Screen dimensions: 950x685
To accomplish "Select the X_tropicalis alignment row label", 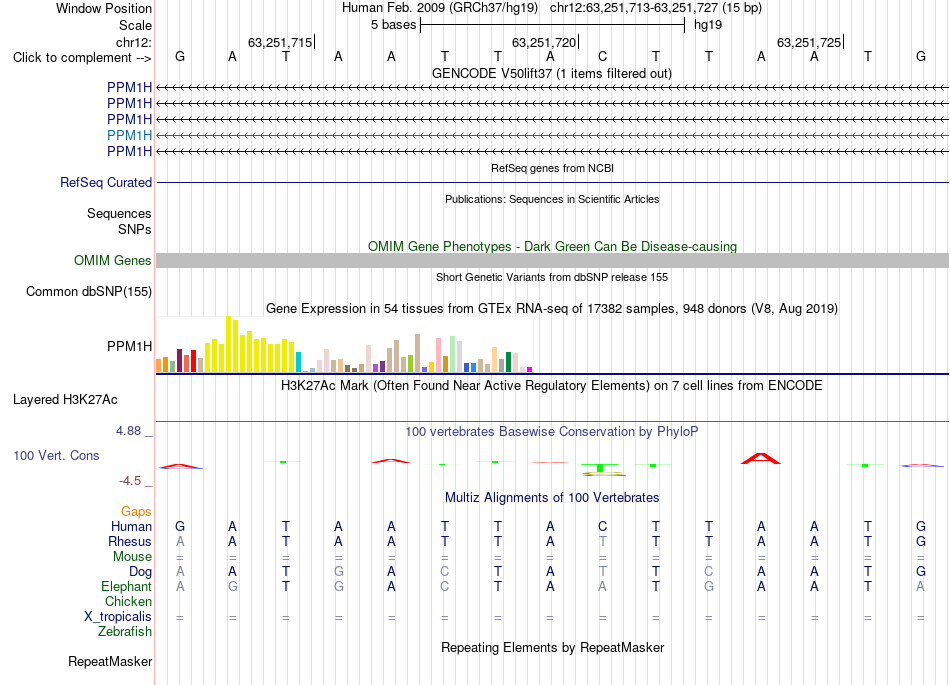I will pyautogui.click(x=118, y=617).
